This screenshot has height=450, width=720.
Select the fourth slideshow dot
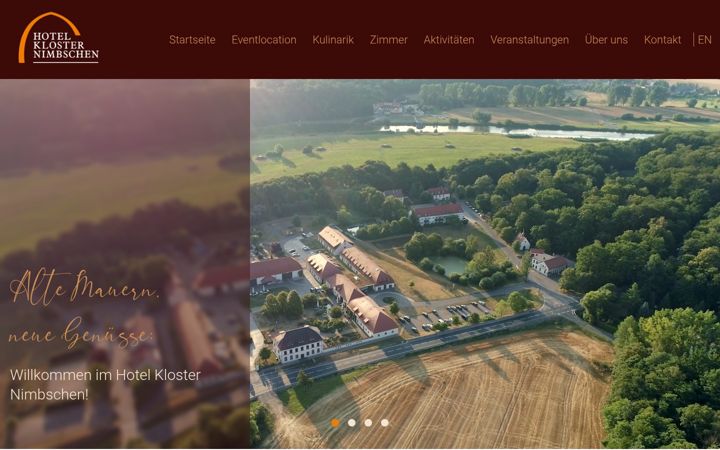click(x=385, y=423)
